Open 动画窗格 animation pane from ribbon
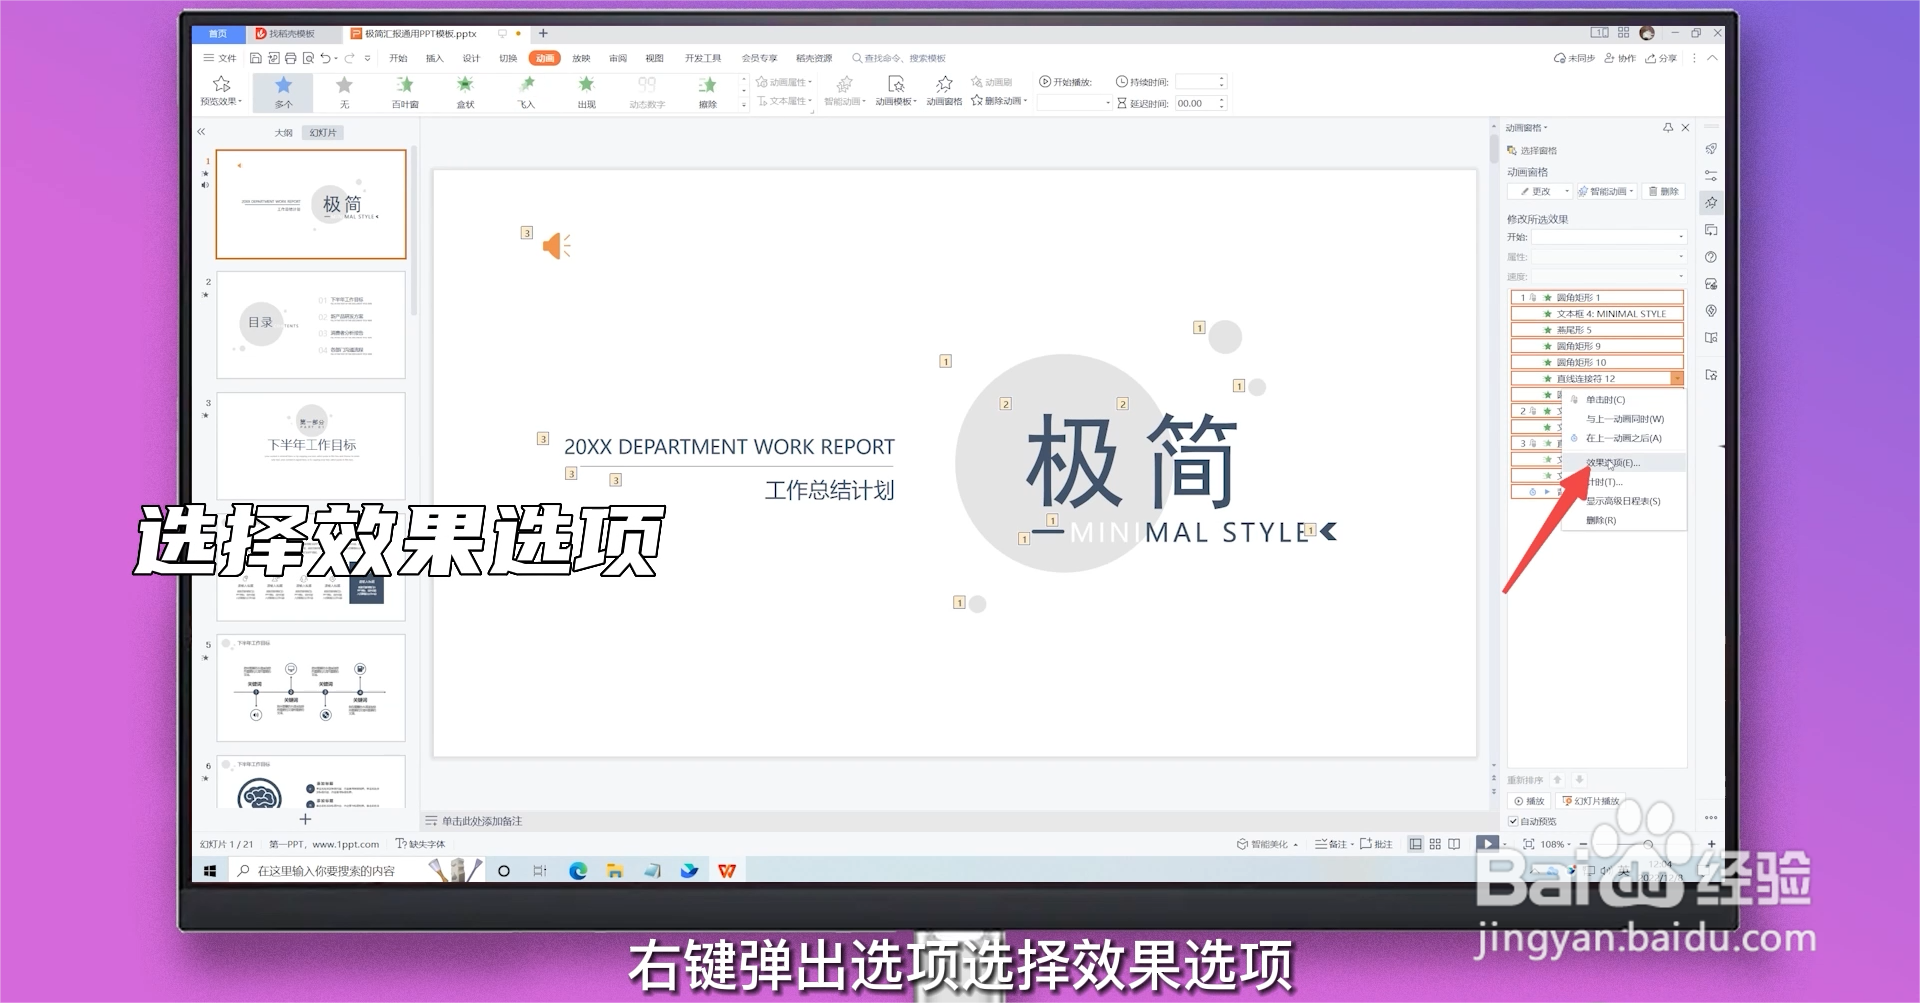This screenshot has height=1003, width=1920. point(944,90)
